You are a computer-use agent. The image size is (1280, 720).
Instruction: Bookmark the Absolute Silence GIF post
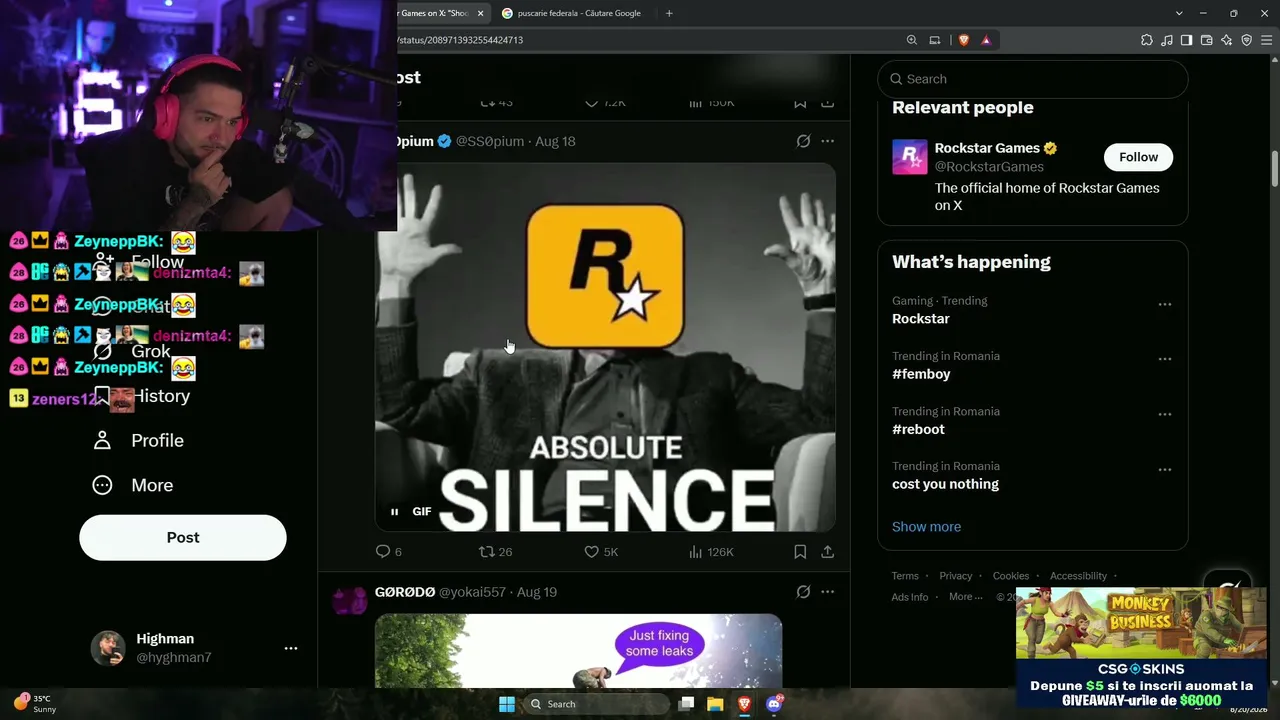point(800,552)
